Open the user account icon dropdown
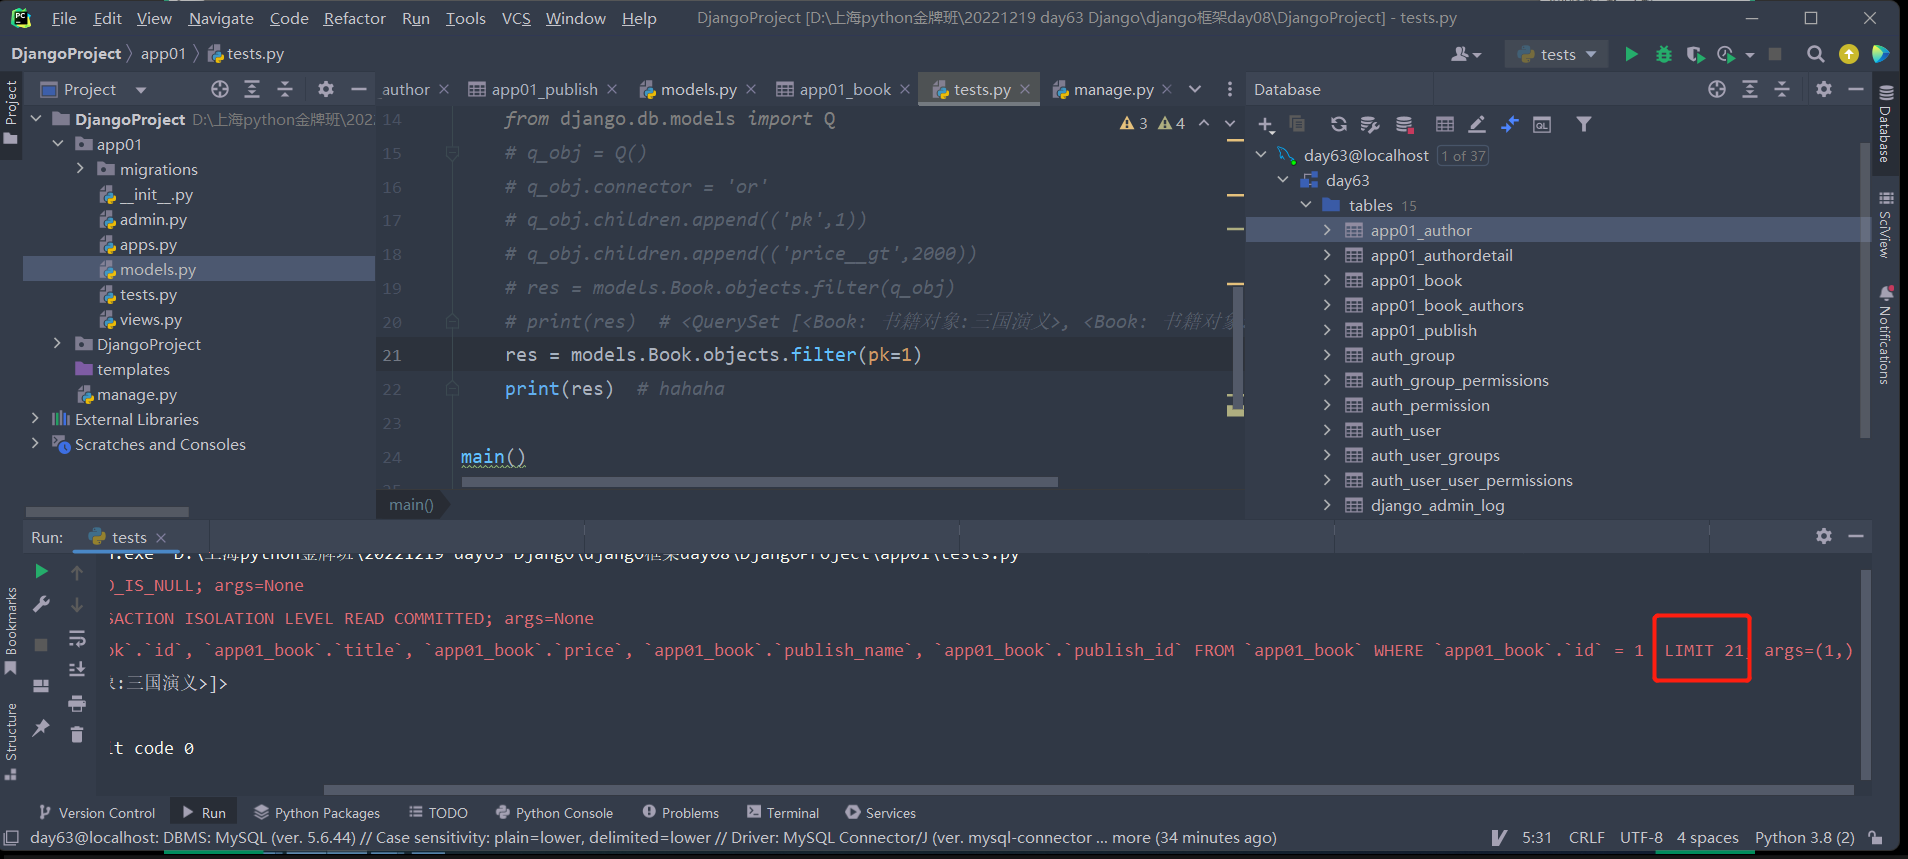Image resolution: width=1908 pixels, height=859 pixels. 1466,54
